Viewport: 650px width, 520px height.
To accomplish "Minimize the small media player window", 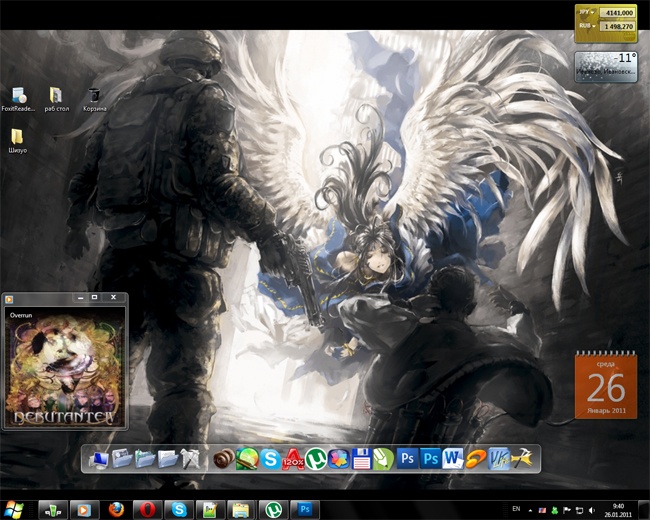I will pos(80,297).
